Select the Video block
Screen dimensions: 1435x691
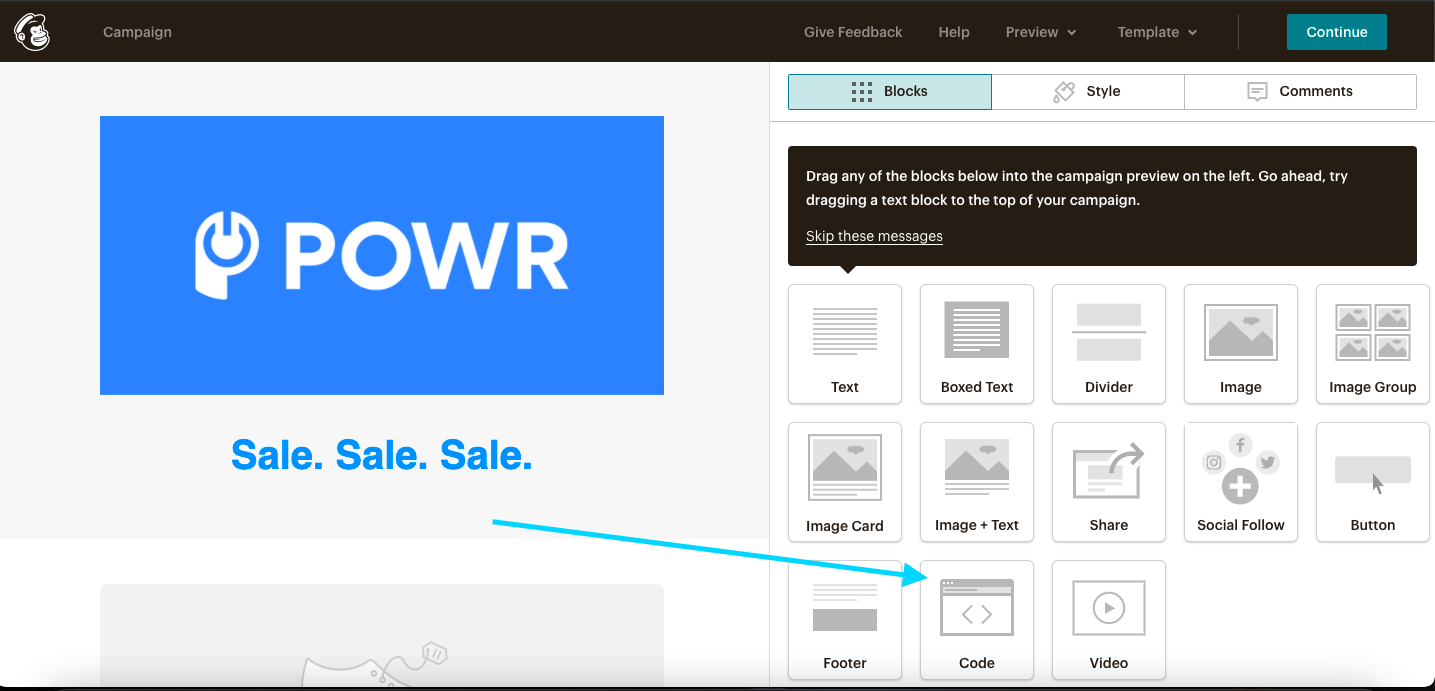[1109, 620]
